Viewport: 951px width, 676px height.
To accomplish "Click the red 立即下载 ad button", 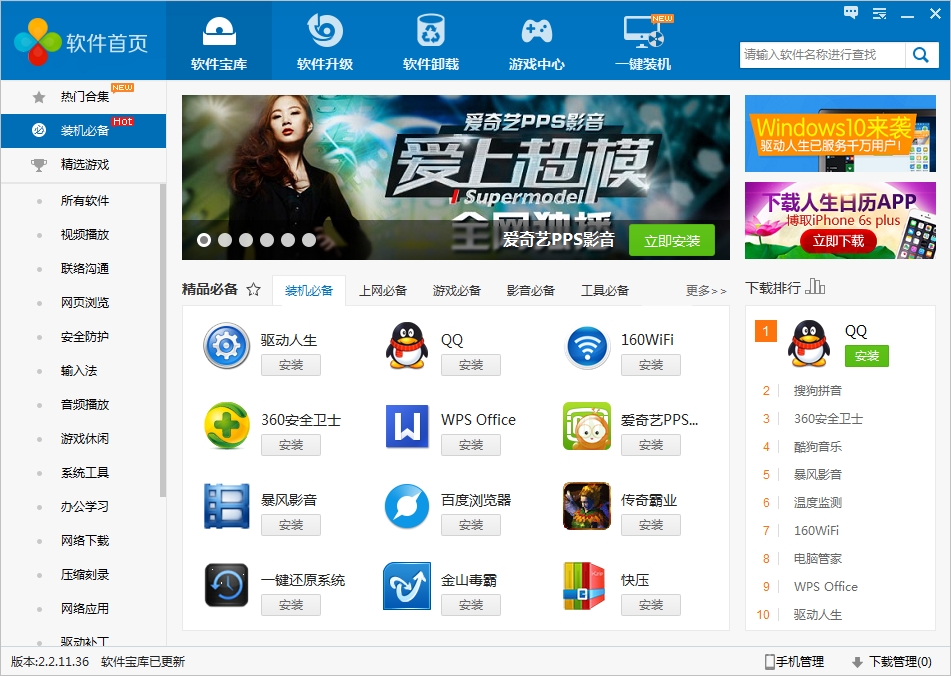I will tap(838, 241).
